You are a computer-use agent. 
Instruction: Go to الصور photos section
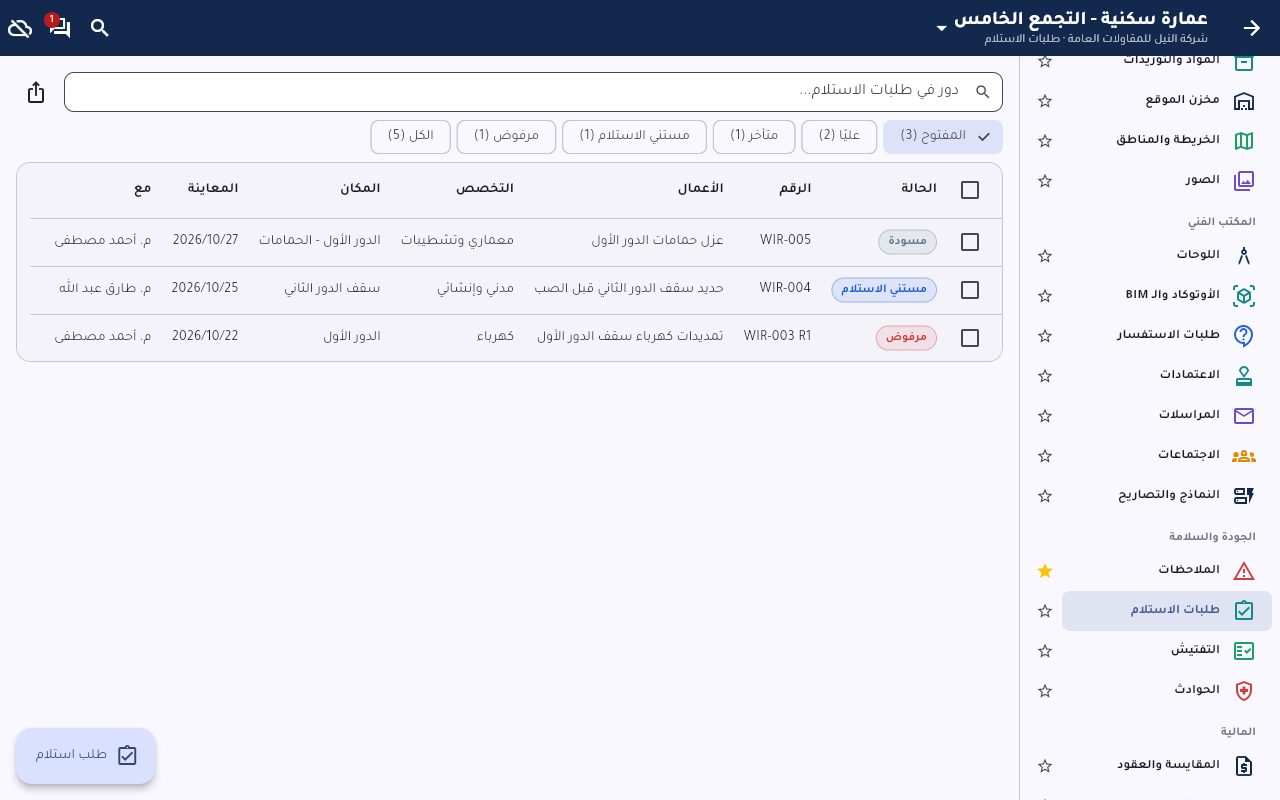pos(1167,181)
